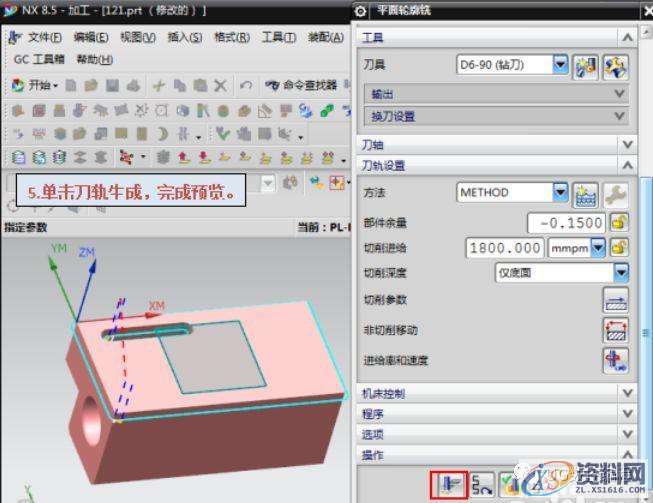
Task: Click the green check mark toolbar icon
Action: [223, 134]
